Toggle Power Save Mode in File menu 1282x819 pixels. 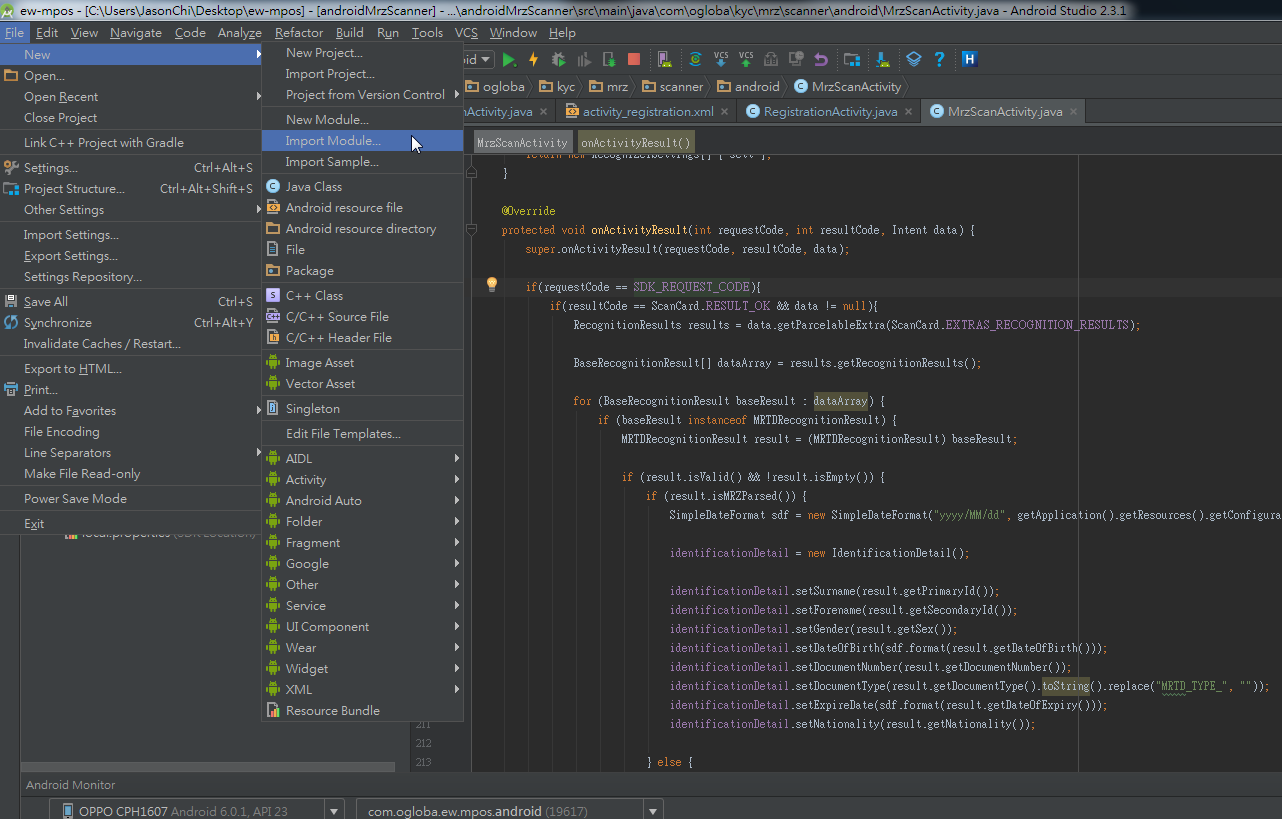(75, 499)
